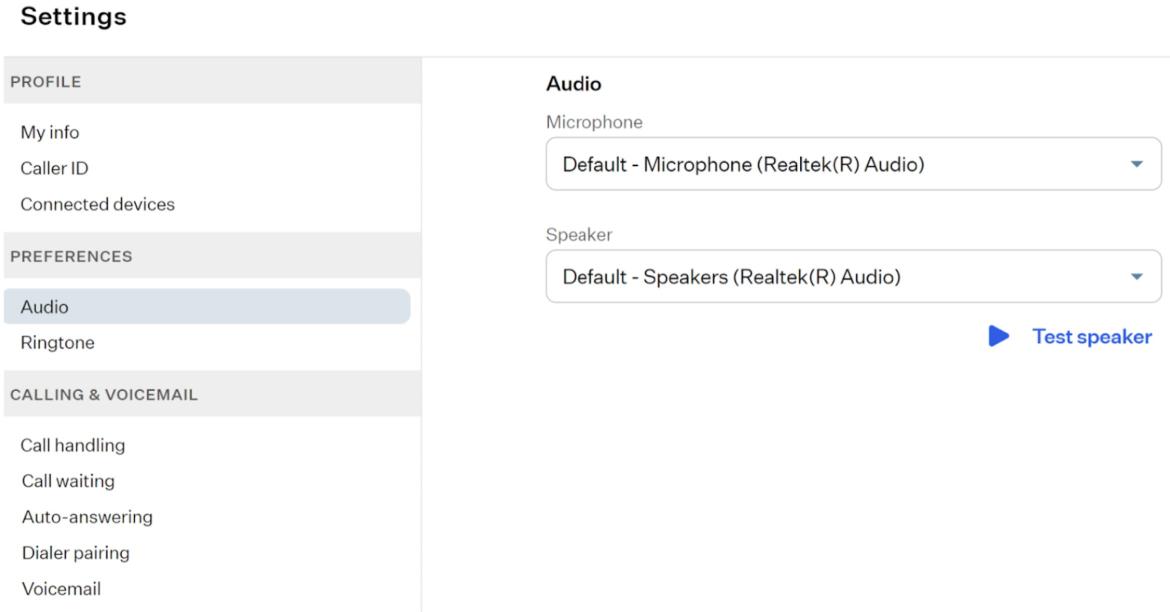Click the PREFERENCES section header

tap(213, 256)
